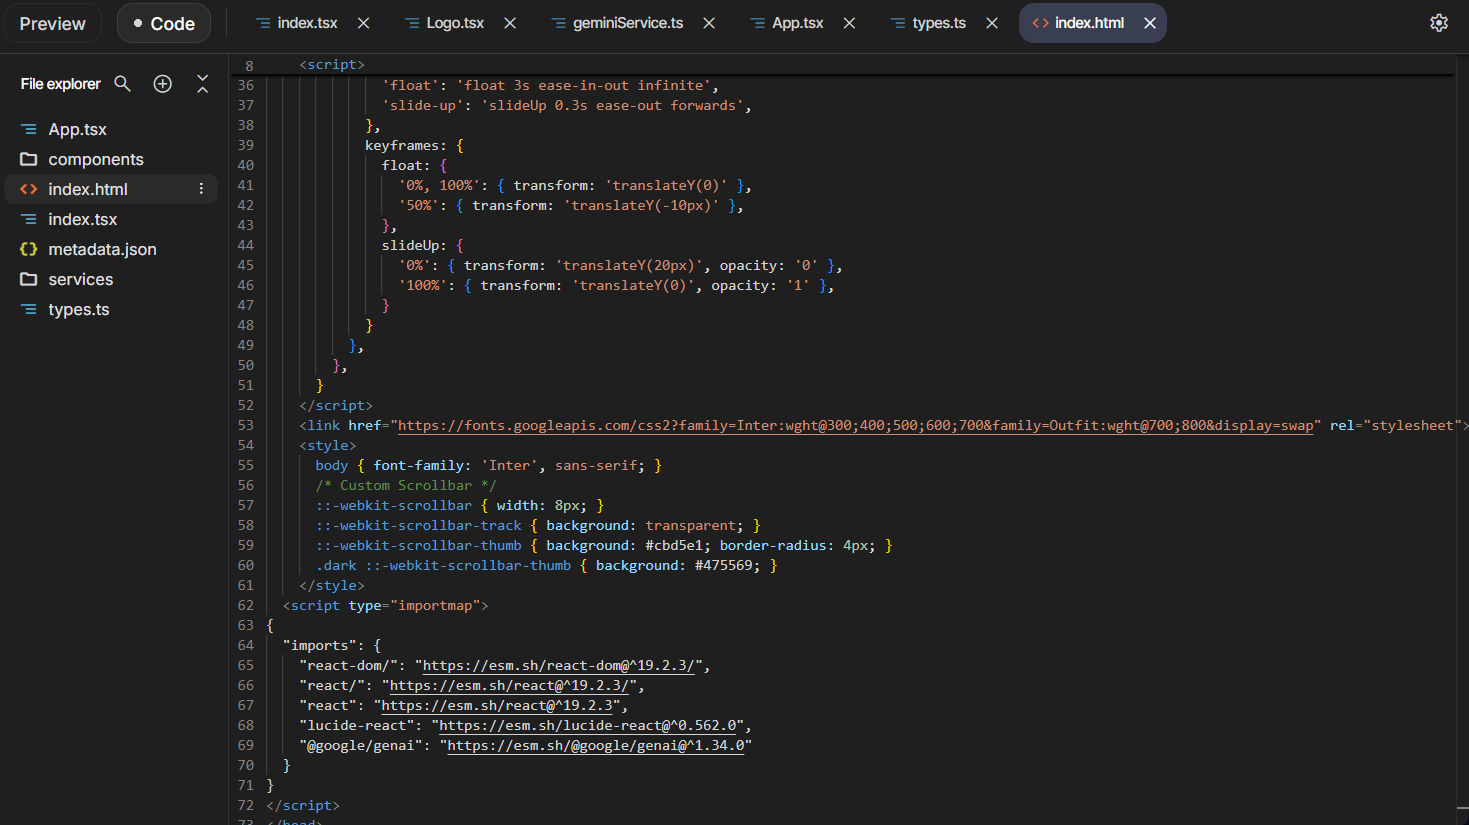Add a new file with plus icon

click(x=163, y=84)
